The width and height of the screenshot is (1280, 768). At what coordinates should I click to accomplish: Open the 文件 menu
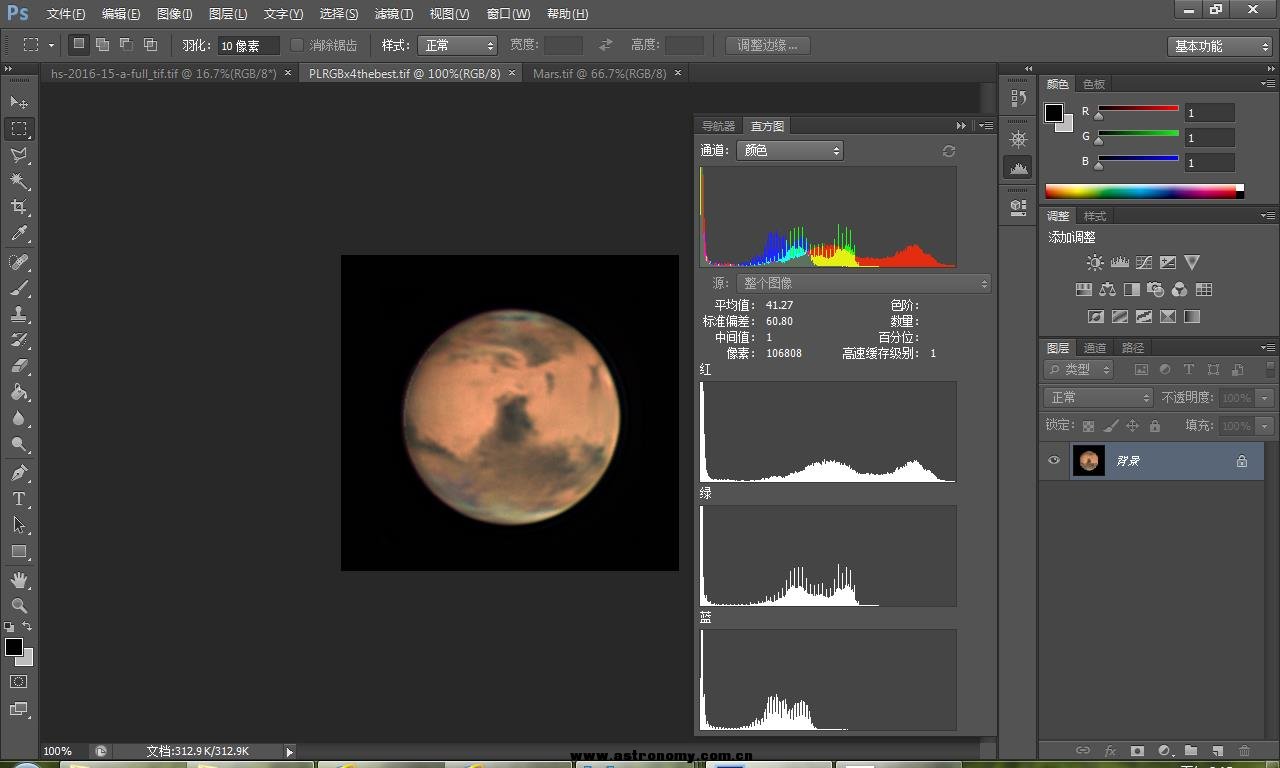tap(66, 14)
